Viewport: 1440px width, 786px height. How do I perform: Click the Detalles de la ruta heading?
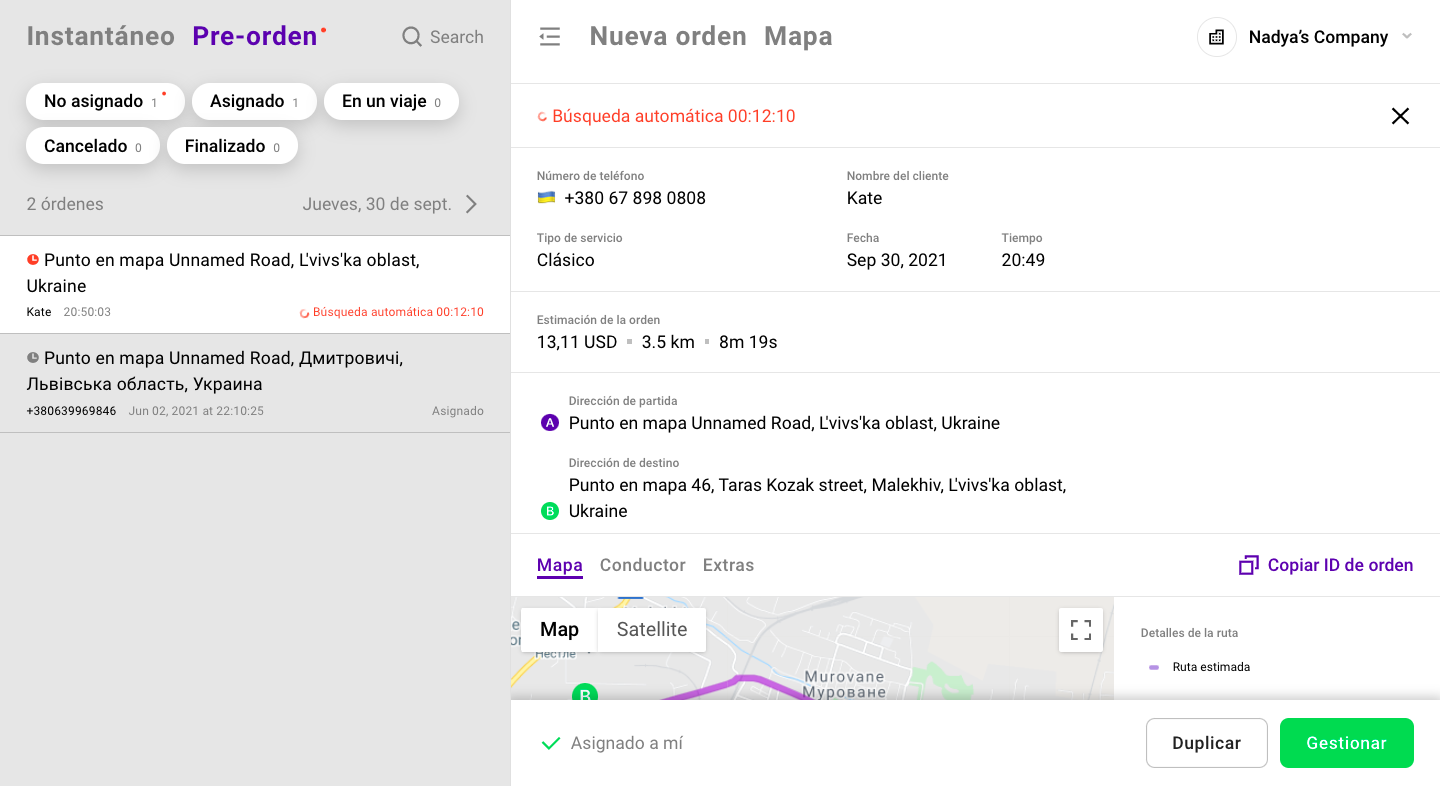[x=1189, y=633]
